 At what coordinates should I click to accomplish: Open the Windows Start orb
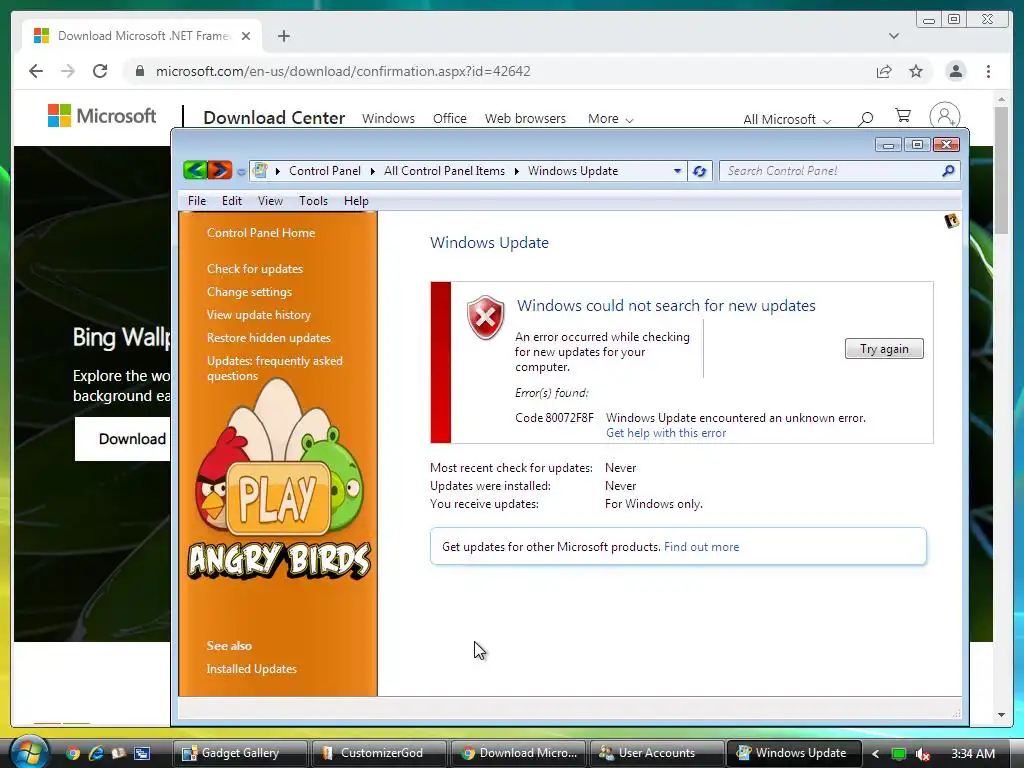pos(28,752)
